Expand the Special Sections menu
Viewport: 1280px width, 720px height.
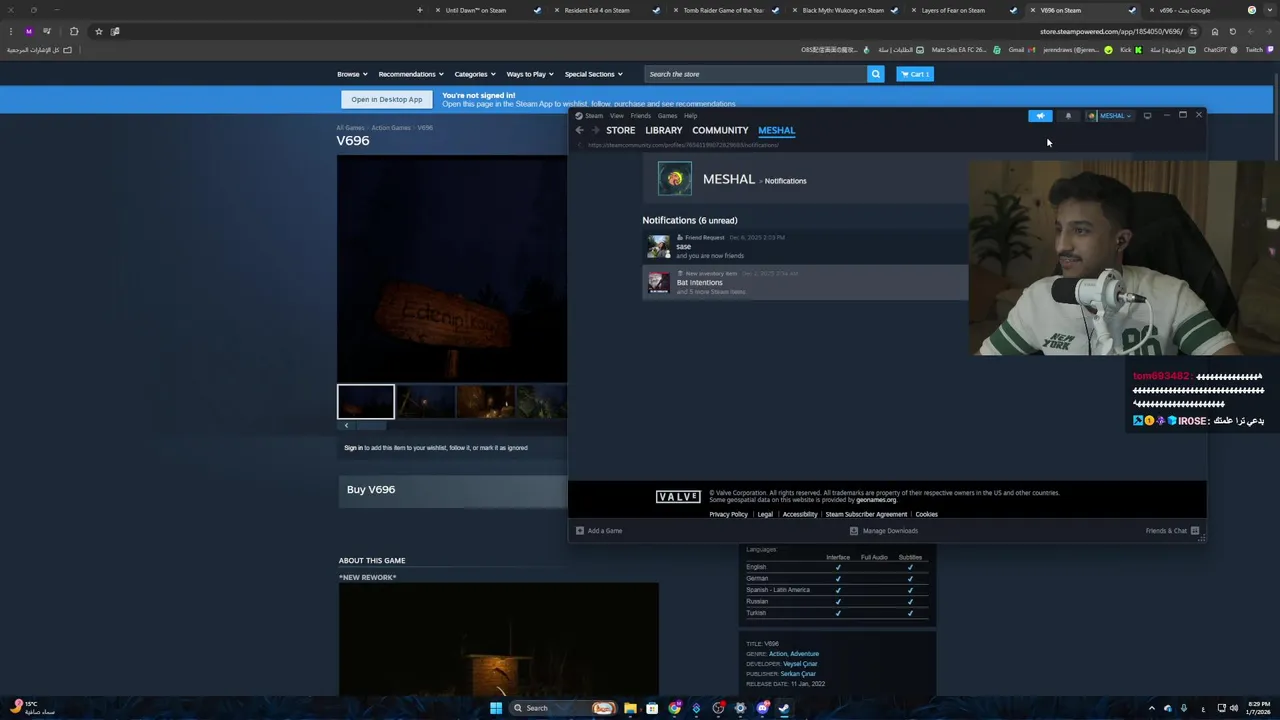[593, 74]
